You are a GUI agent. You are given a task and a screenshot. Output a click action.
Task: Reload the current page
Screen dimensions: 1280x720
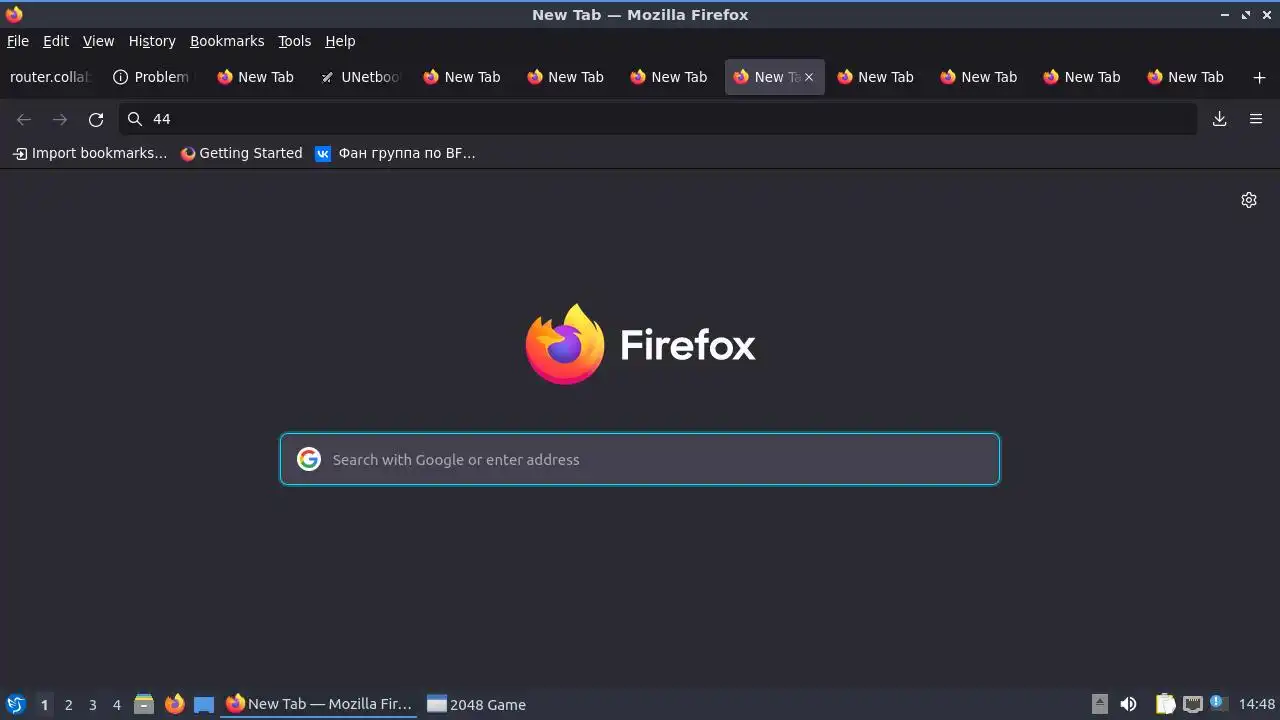pyautogui.click(x=96, y=119)
